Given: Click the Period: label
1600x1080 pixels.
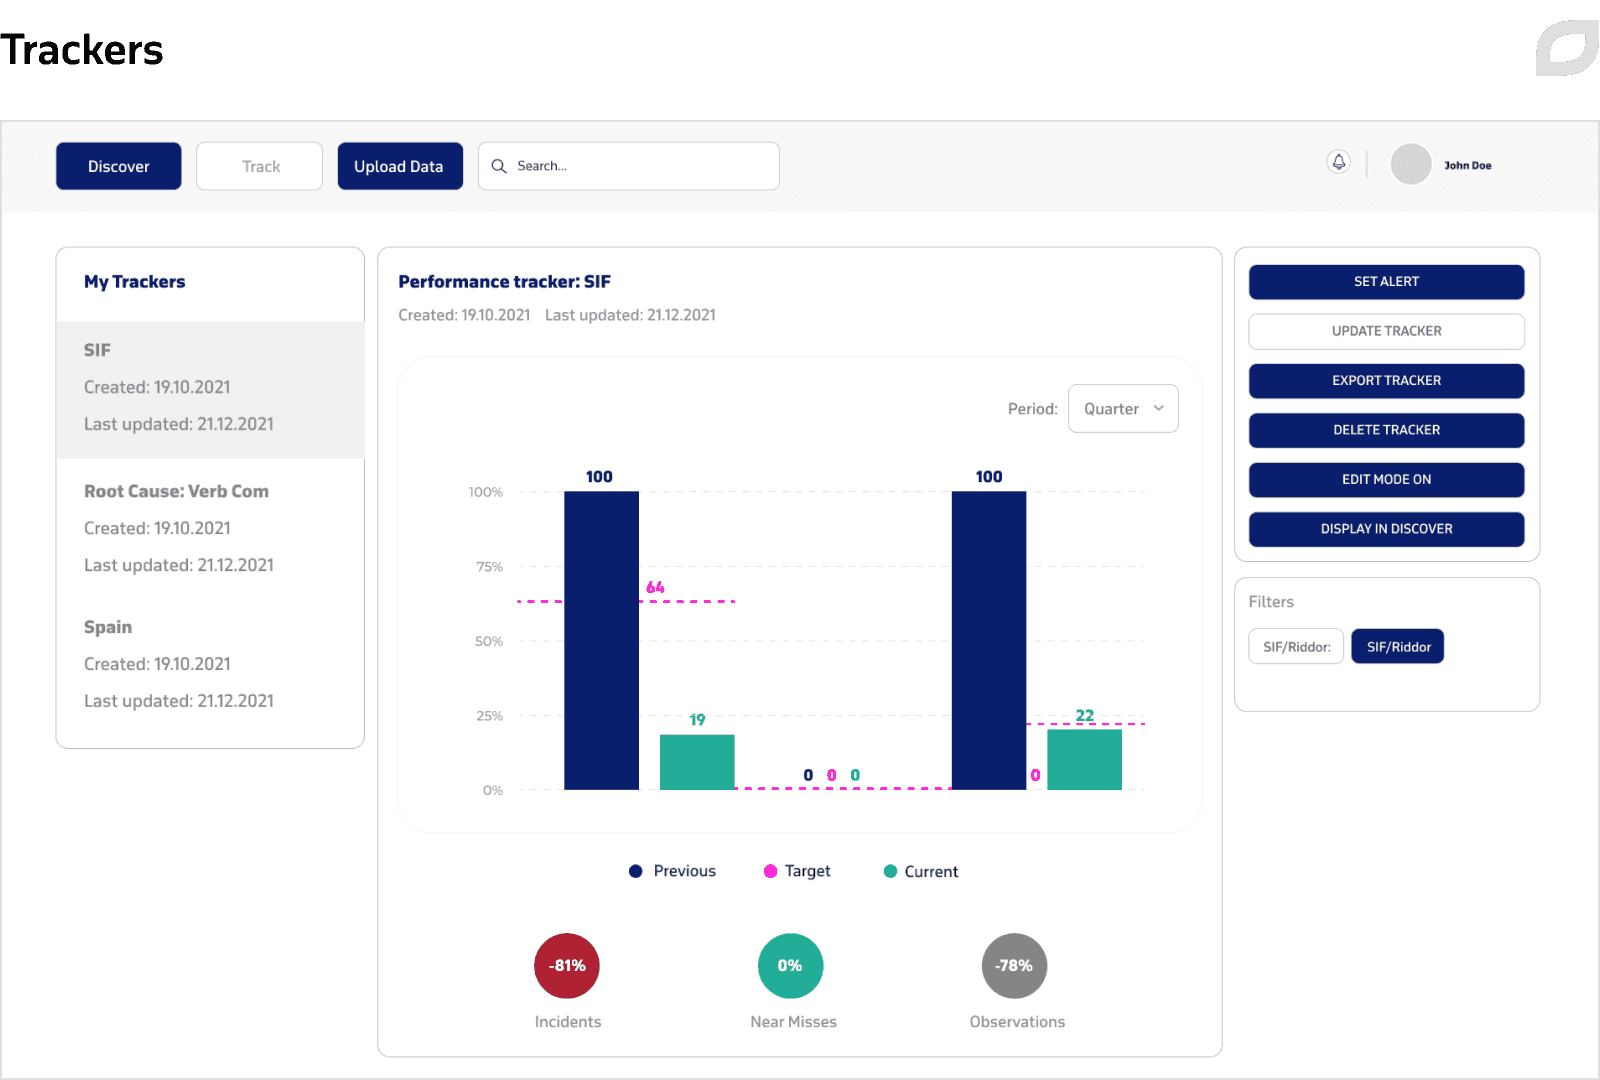Looking at the screenshot, I should click(1032, 409).
